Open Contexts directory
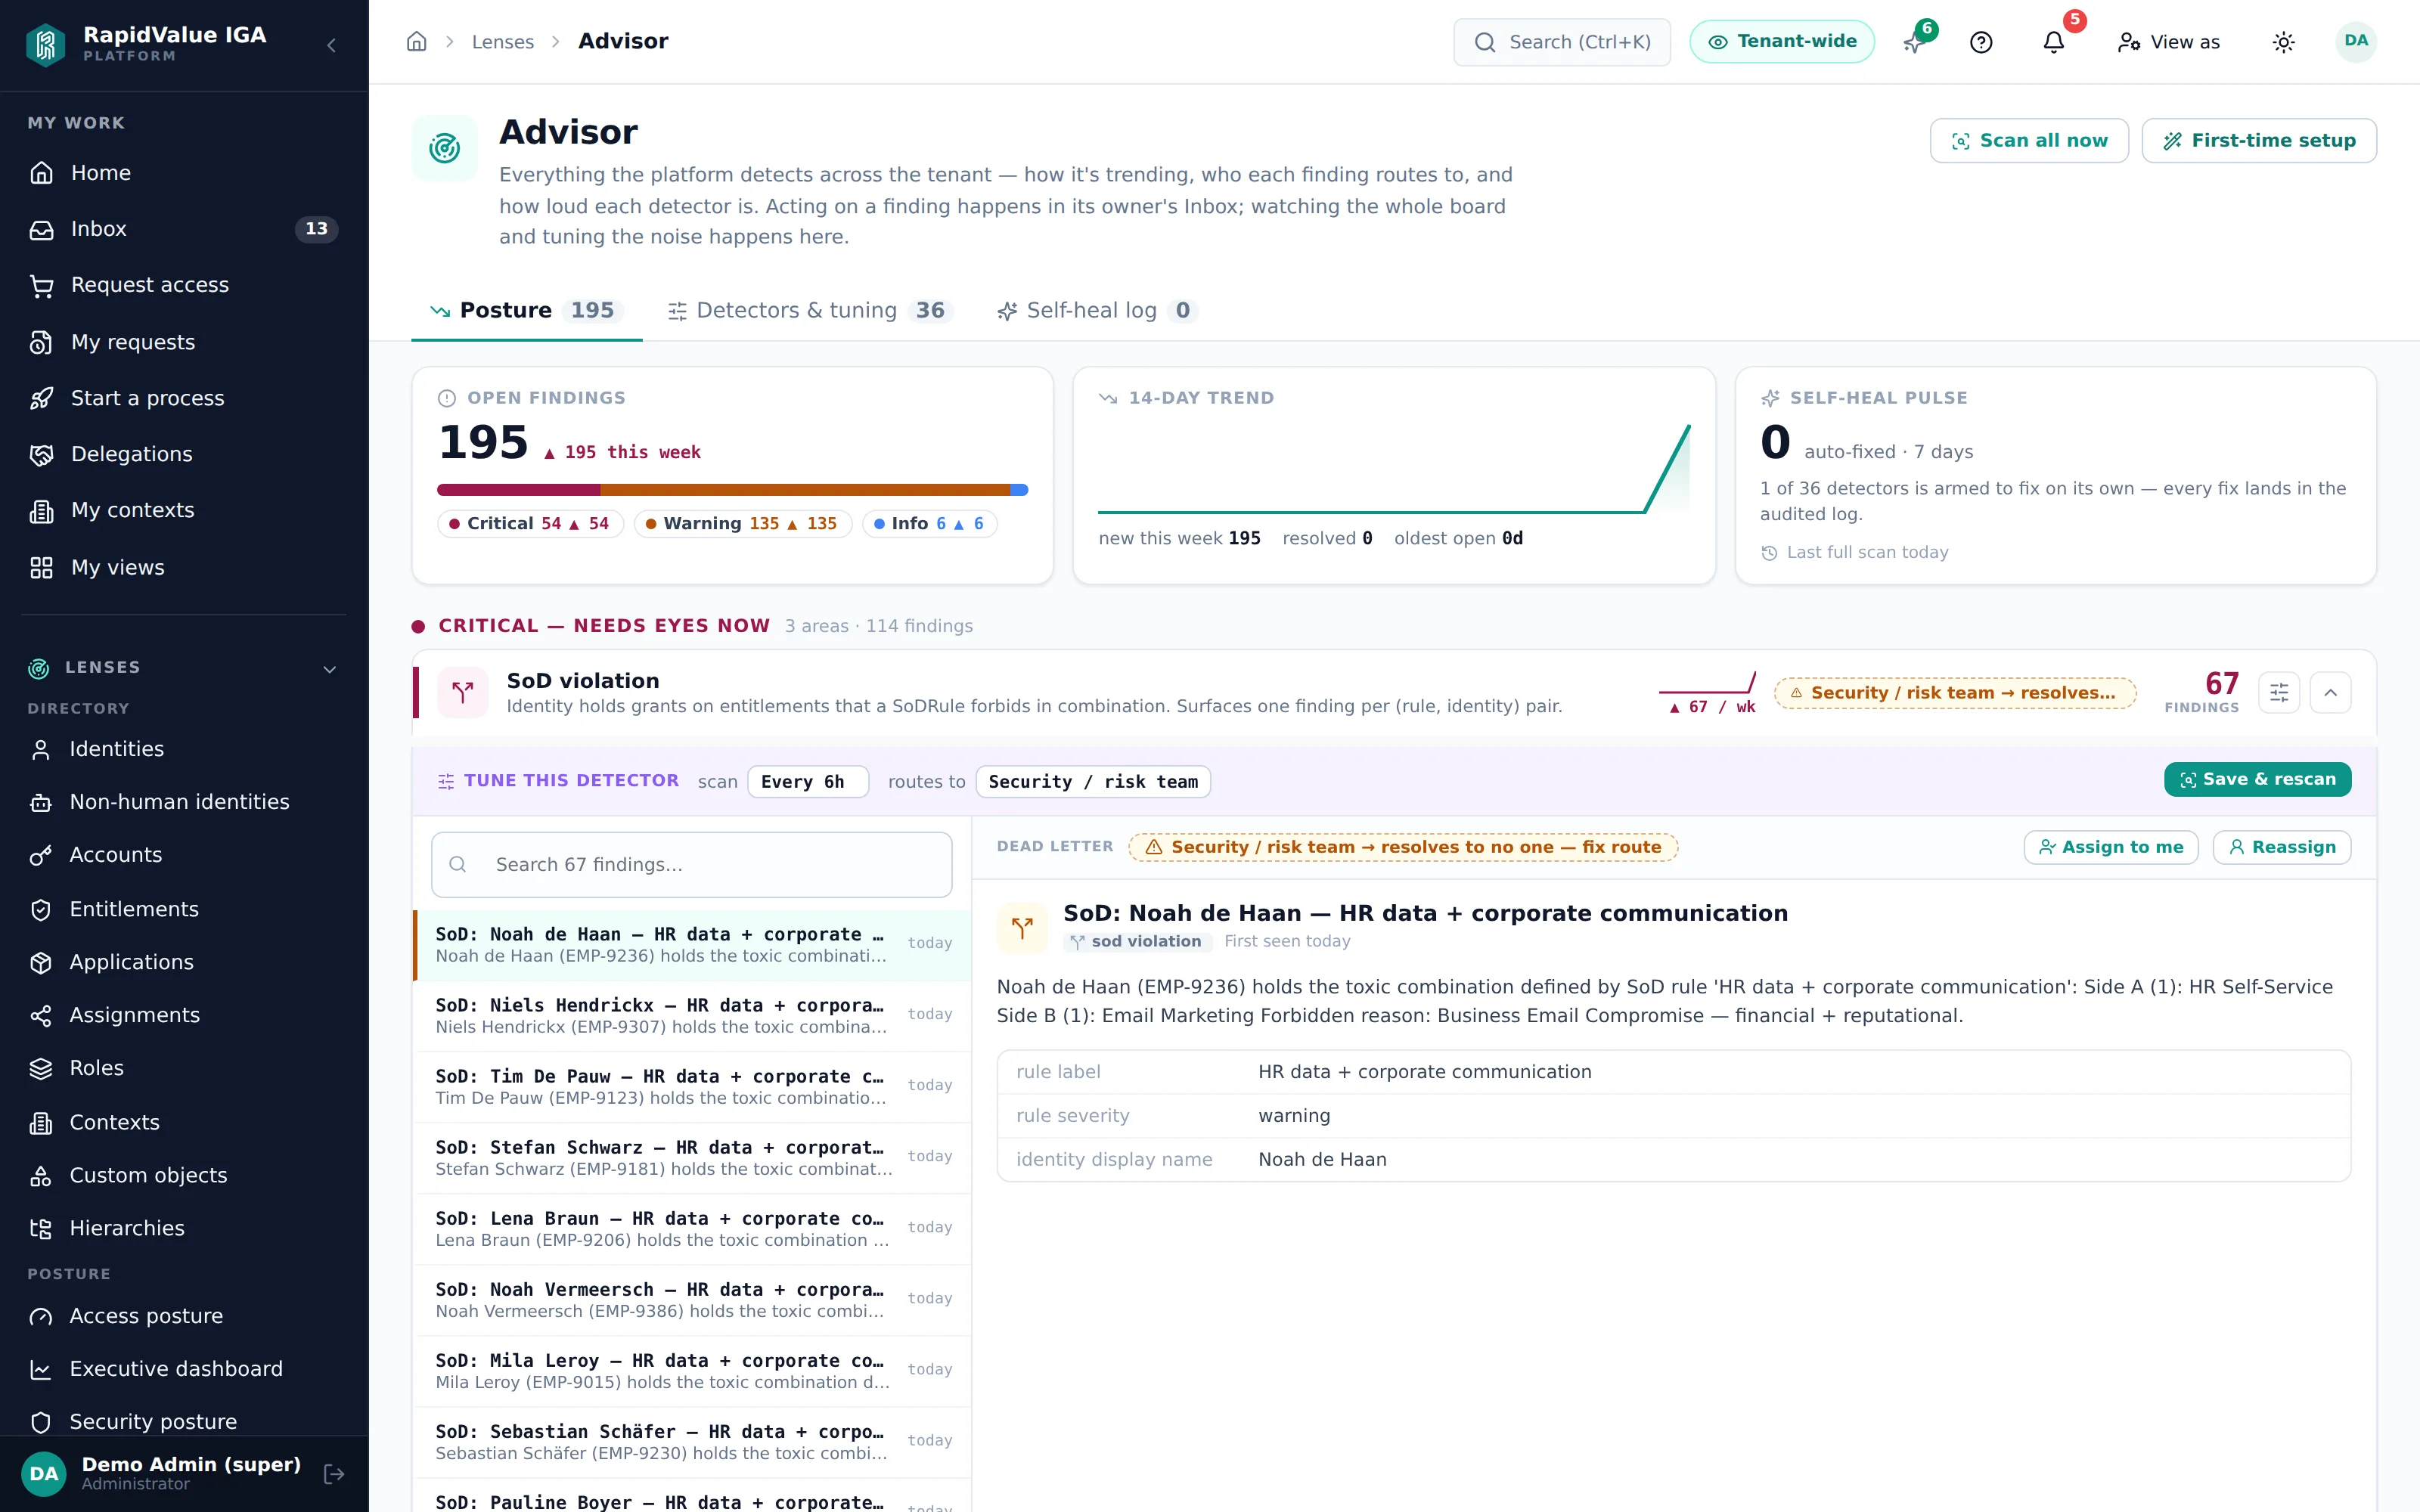Screen dimensions: 2420x1512 [184, 1122]
